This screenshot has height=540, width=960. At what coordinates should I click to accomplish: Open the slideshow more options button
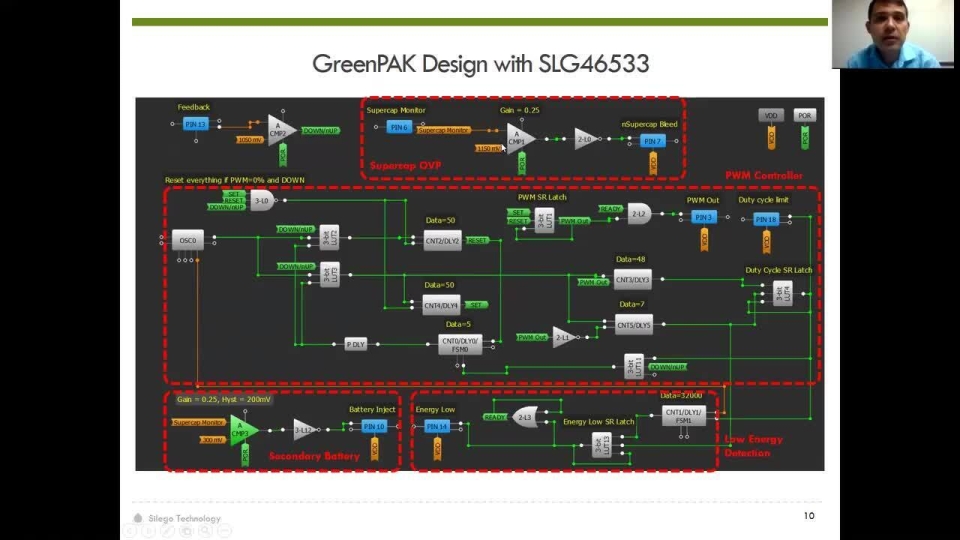pos(223,531)
